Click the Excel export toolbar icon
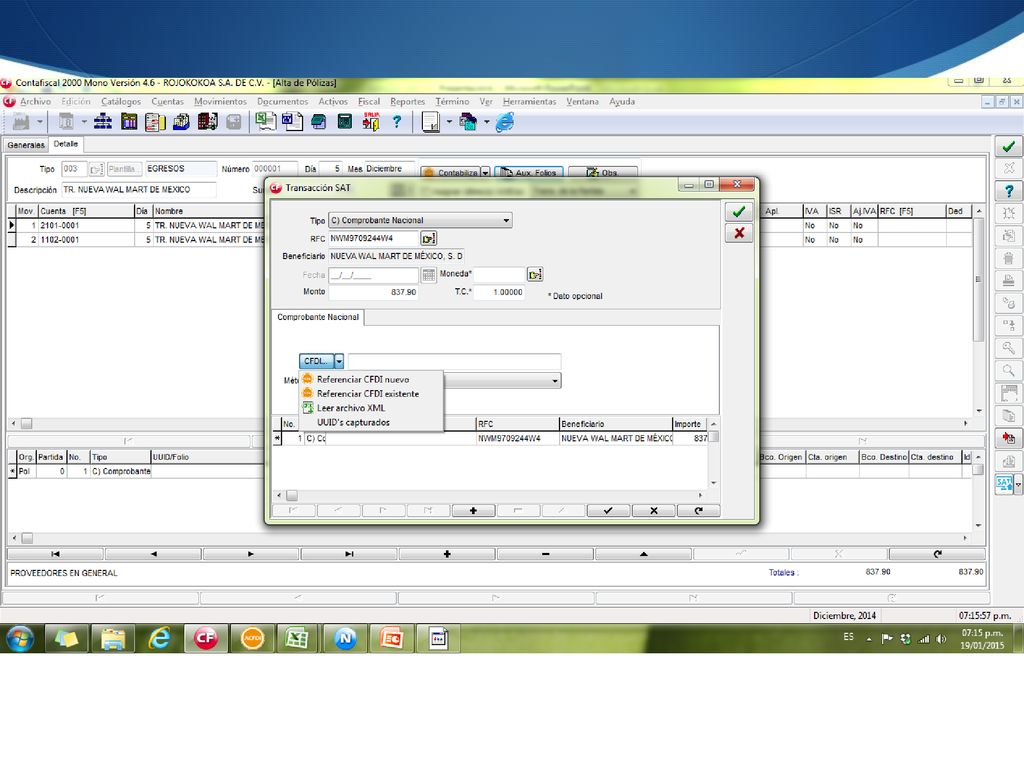 265,121
